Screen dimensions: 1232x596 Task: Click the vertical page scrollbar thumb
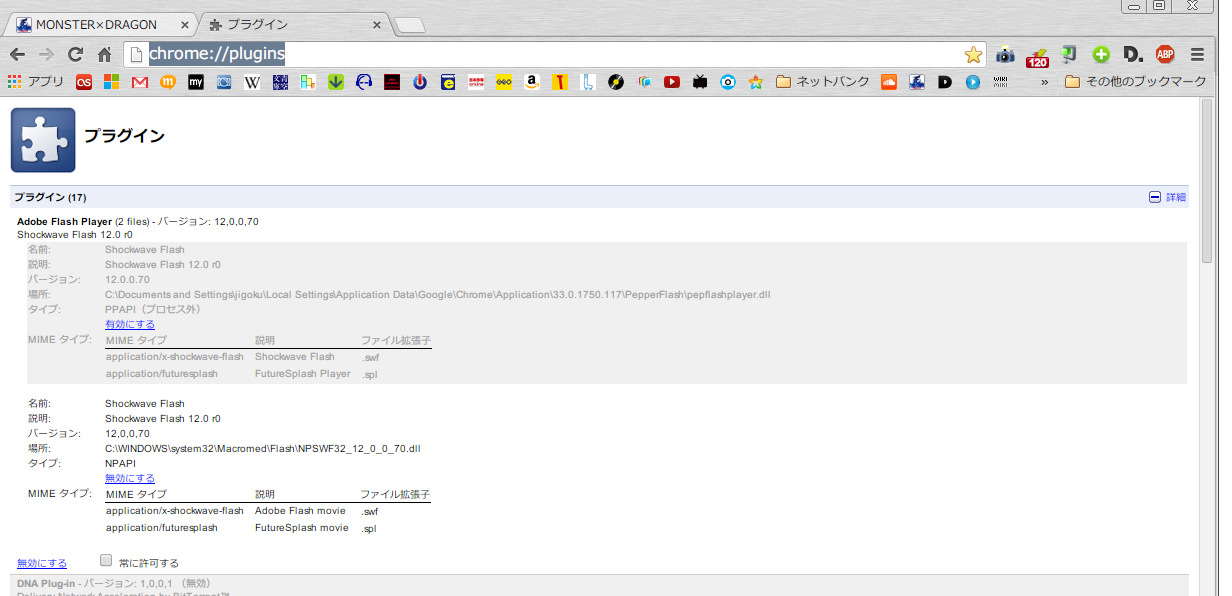pos(1209,180)
